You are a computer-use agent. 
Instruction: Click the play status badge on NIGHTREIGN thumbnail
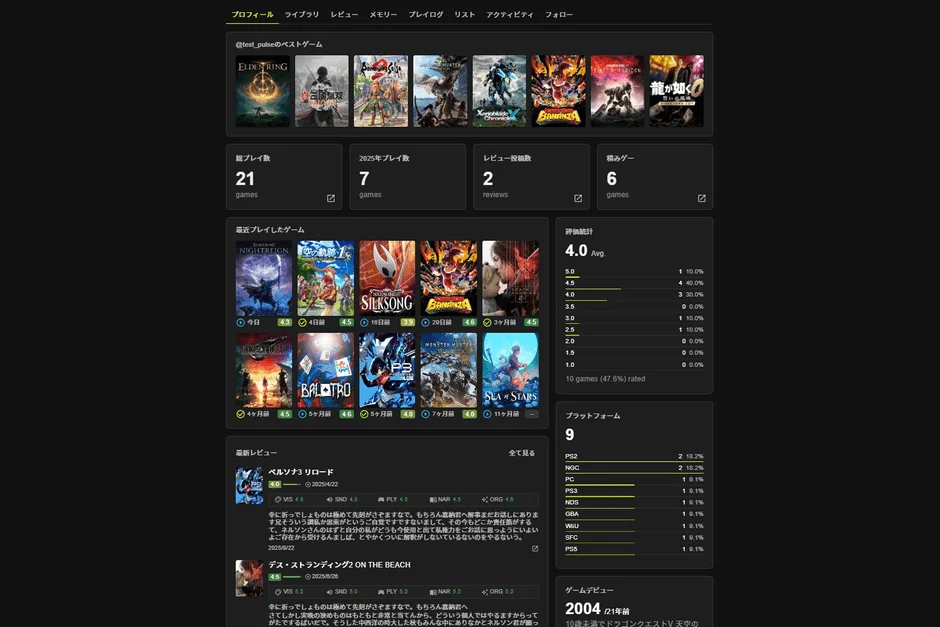238,322
